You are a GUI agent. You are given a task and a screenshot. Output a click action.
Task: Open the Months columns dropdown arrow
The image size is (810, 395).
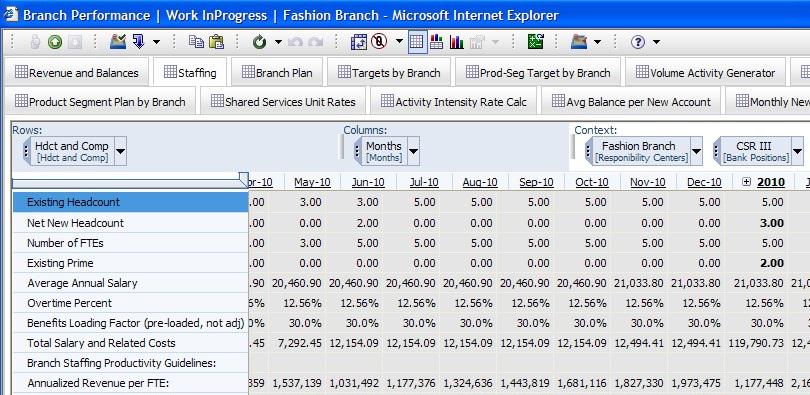click(x=413, y=151)
